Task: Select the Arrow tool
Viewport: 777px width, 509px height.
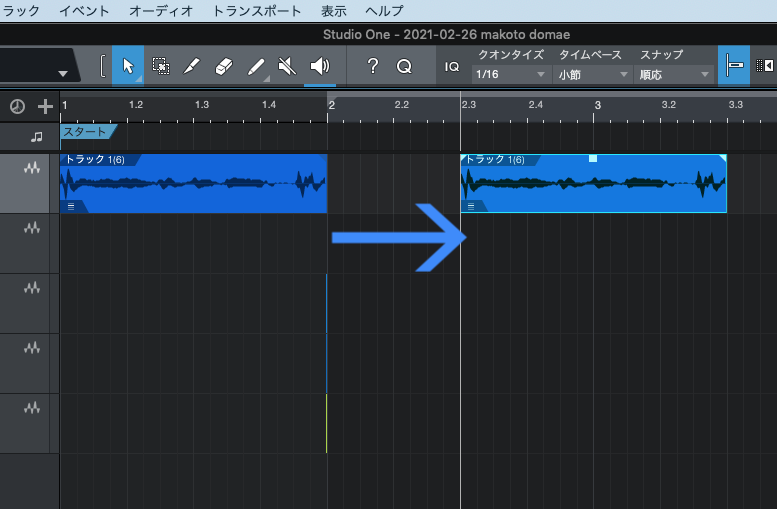Action: [x=128, y=66]
